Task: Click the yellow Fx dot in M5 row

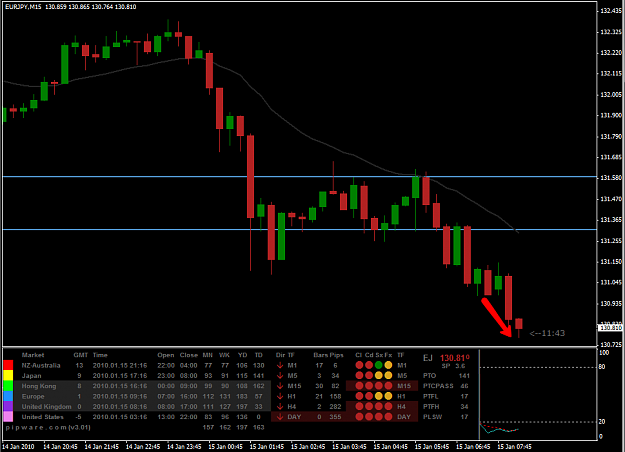Action: pyautogui.click(x=388, y=375)
